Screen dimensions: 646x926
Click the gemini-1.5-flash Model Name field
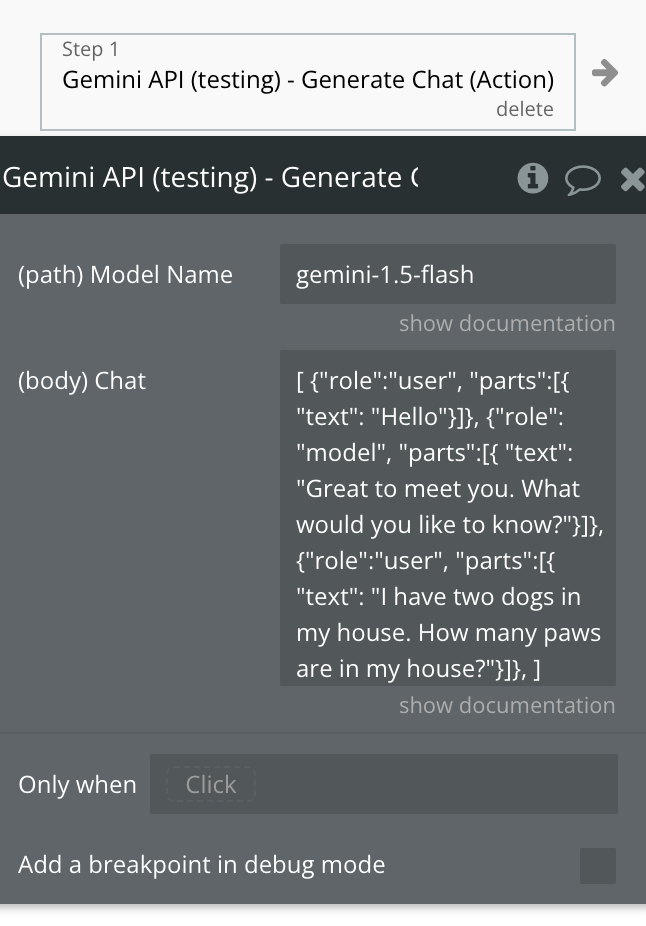point(447,275)
